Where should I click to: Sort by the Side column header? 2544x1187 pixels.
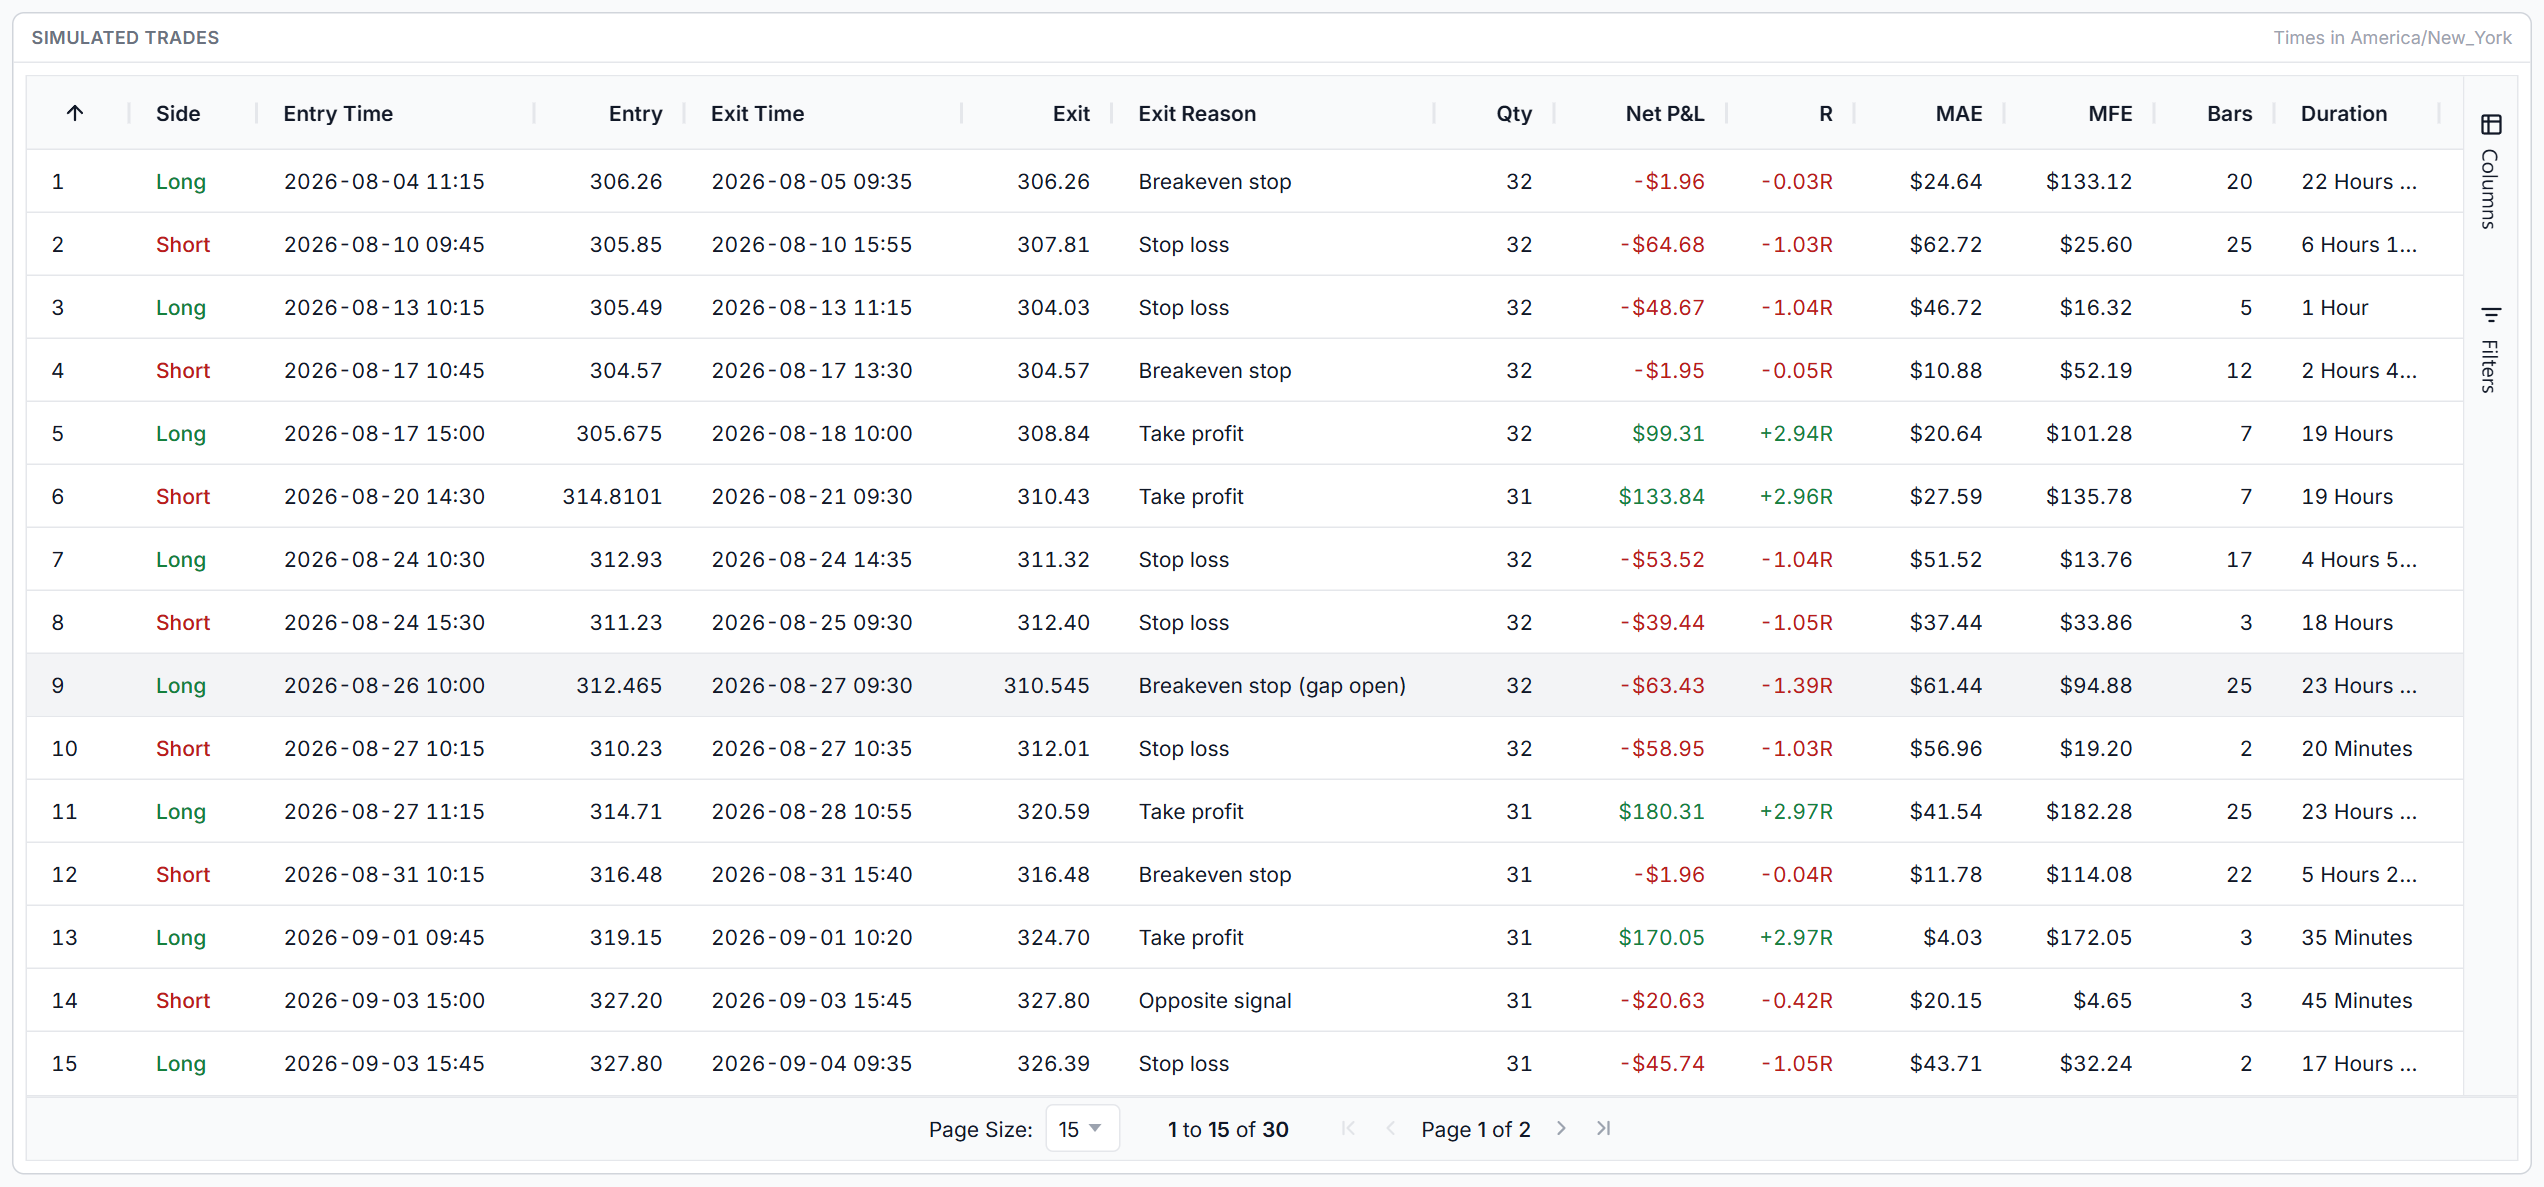pyautogui.click(x=178, y=114)
